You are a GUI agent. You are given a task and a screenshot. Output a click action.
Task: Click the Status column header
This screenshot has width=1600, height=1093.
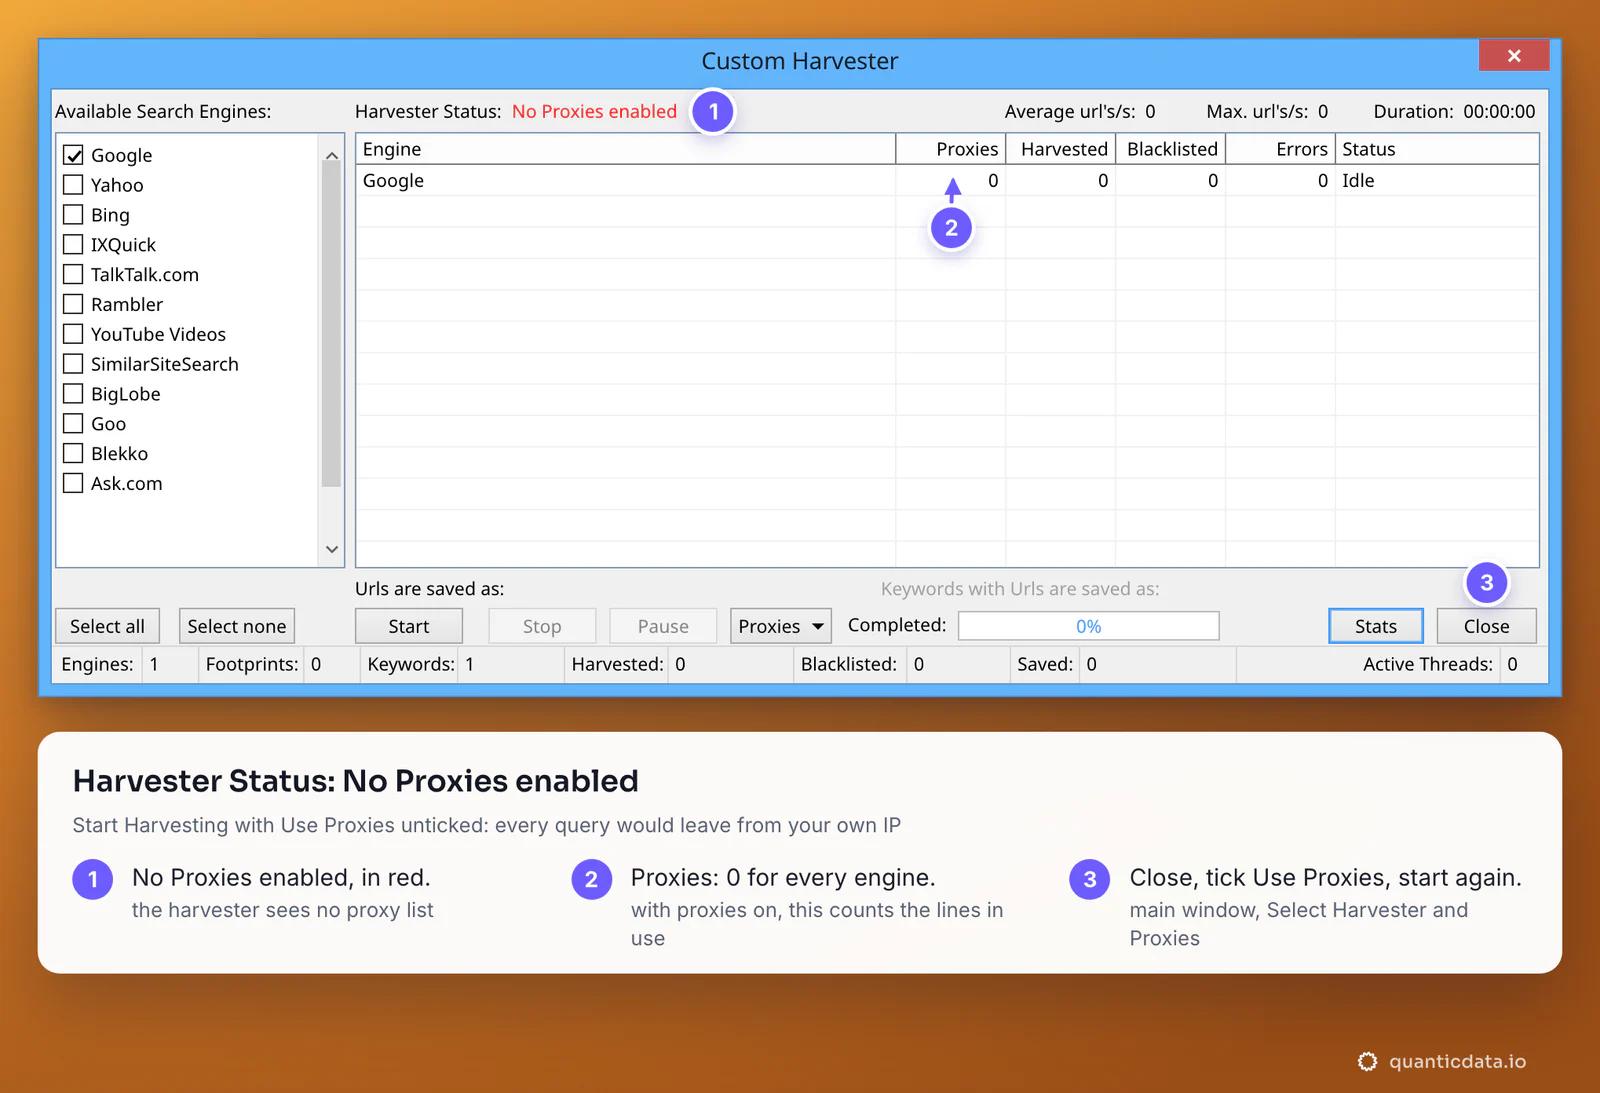point(1437,149)
